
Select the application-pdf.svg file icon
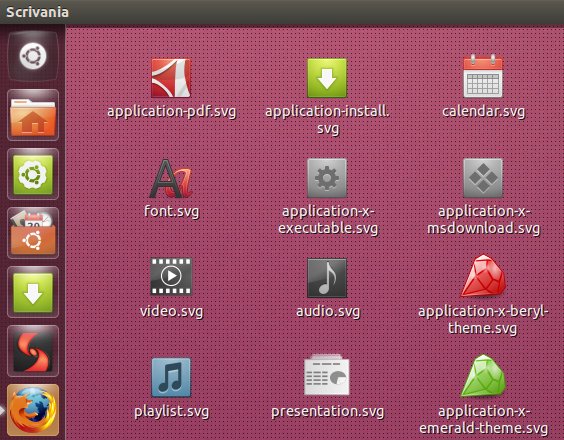click(x=171, y=78)
